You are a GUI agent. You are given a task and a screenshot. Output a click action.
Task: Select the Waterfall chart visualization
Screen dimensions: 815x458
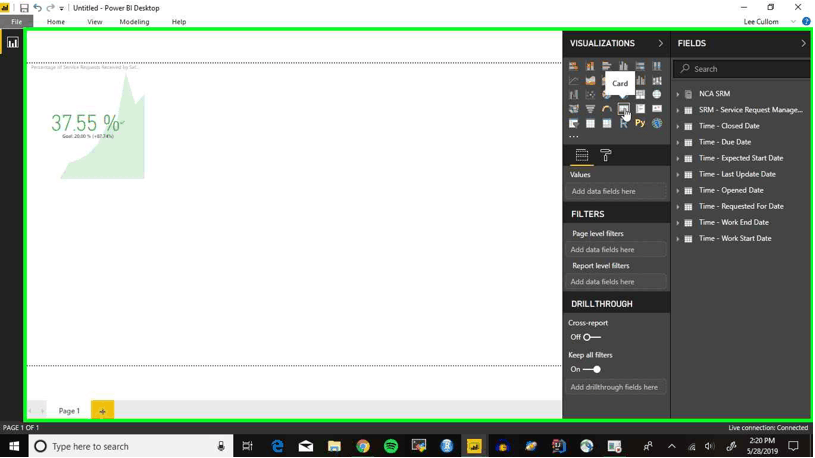(573, 95)
